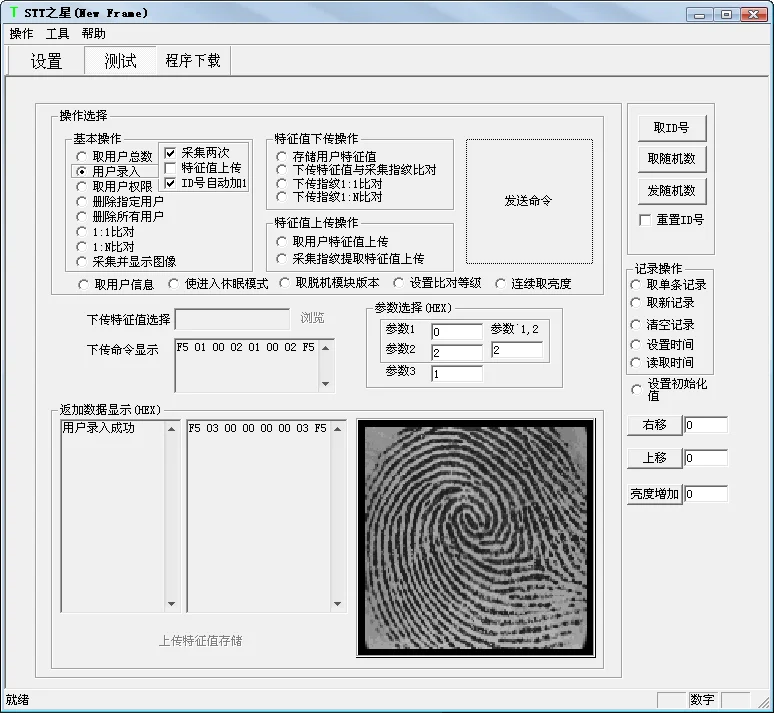
Task: Click the 下传特征值选择 path field
Action: pos(232,319)
